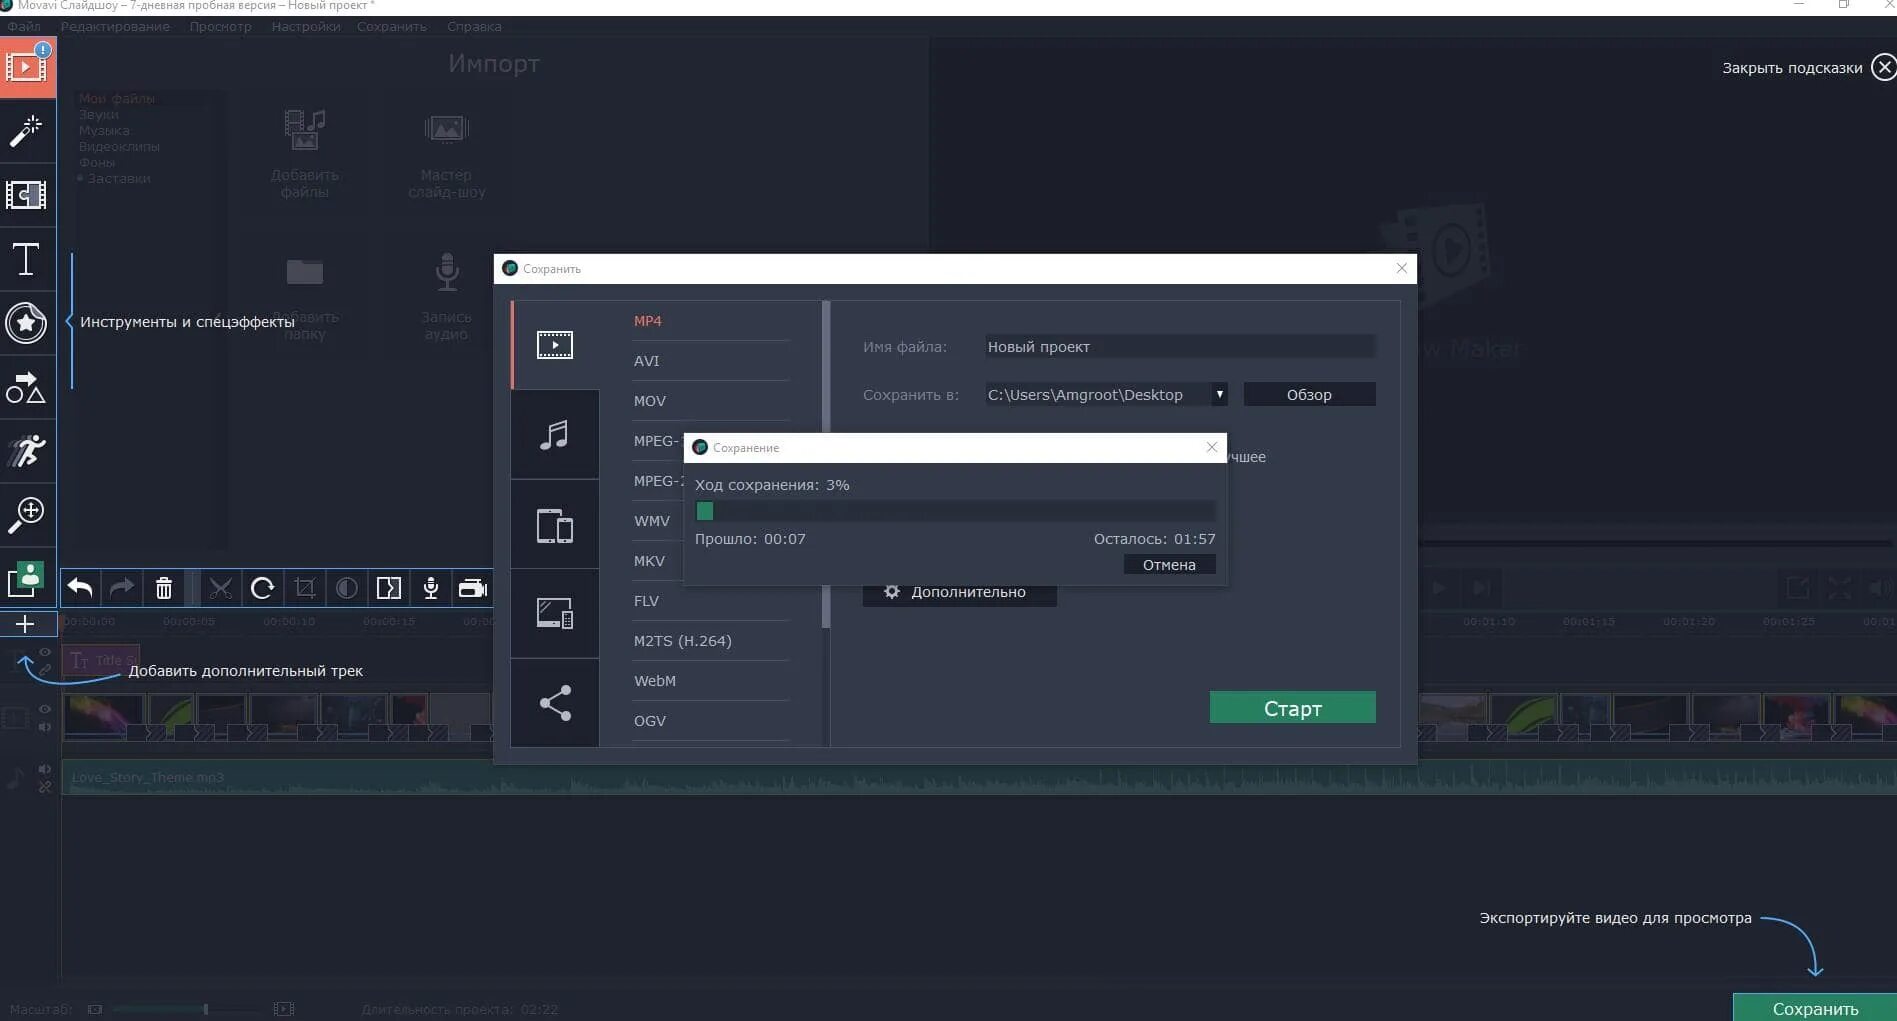Select the music note tab in export dialog

555,434
